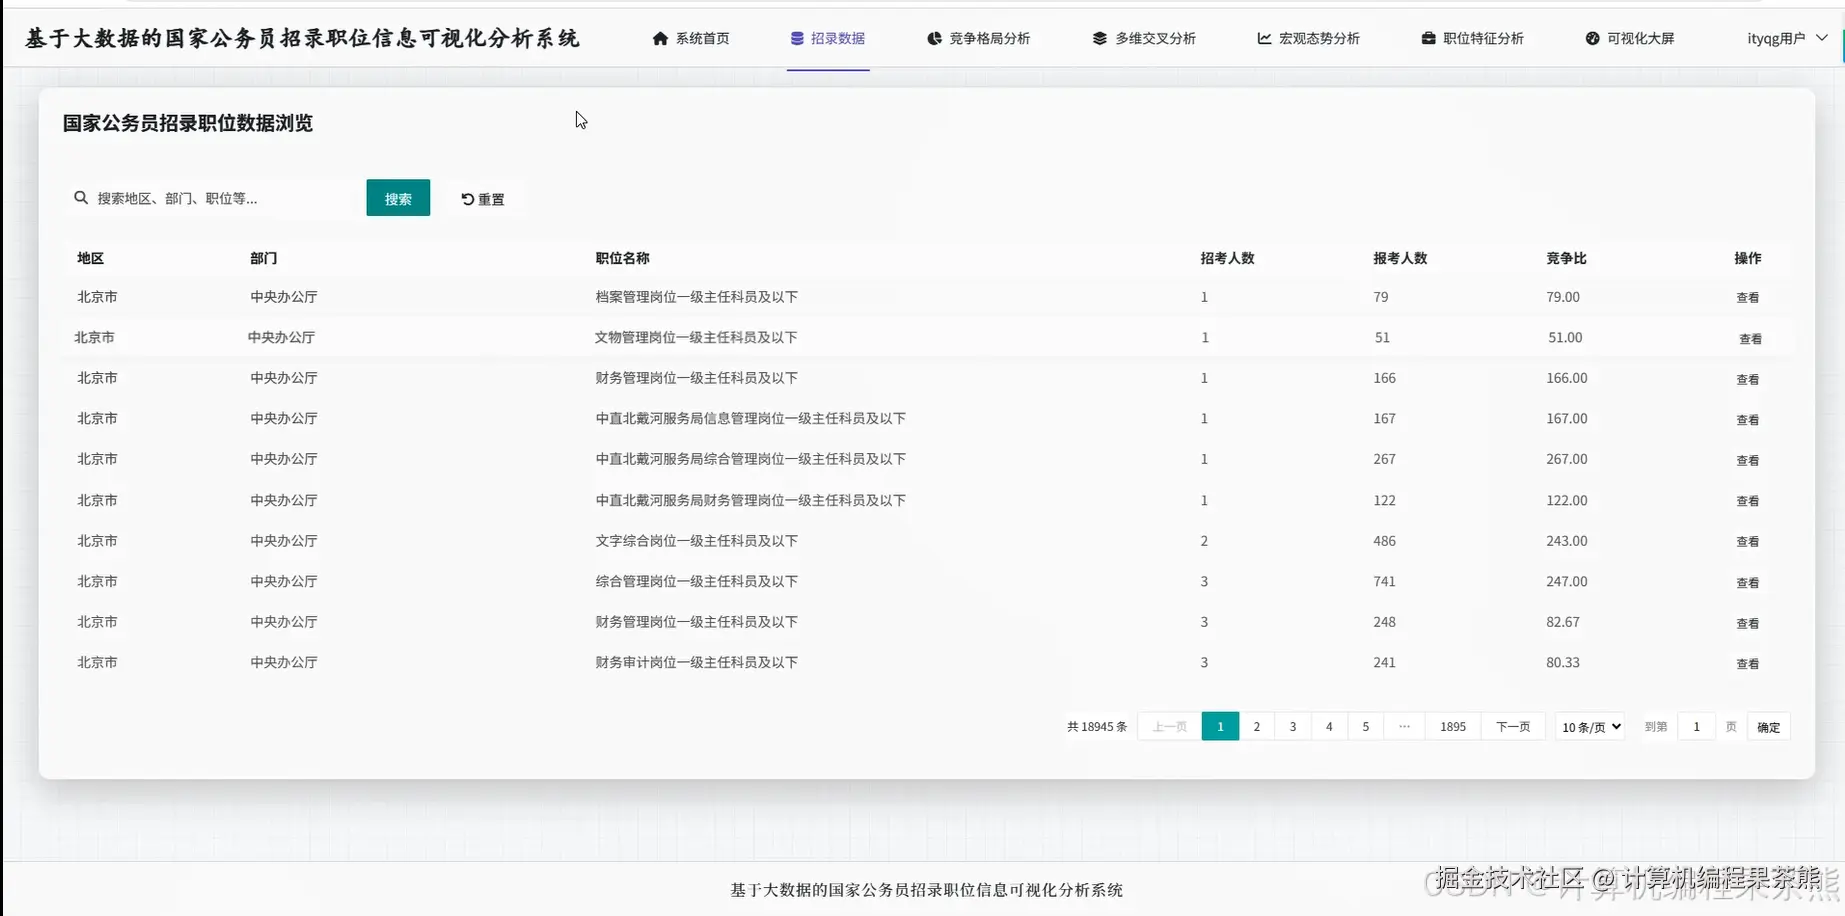
Task: Click the 搜索 search button
Action: 397,198
